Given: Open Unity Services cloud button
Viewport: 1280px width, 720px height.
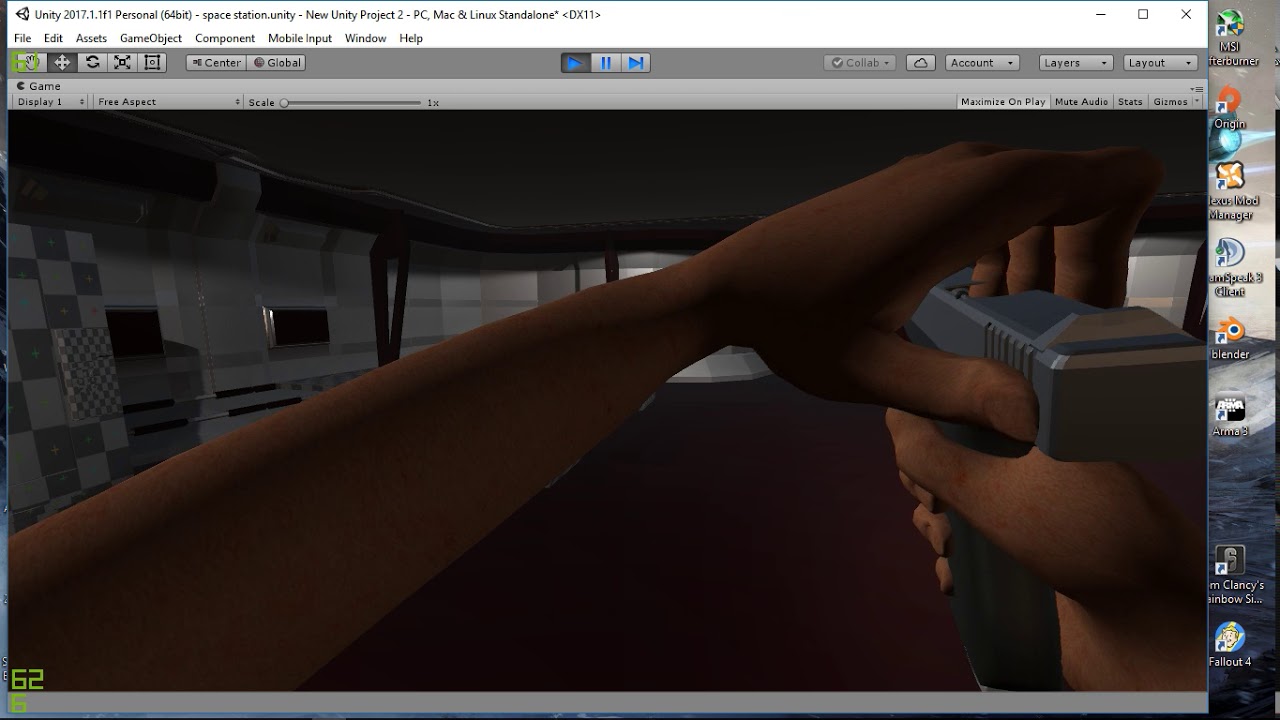Looking at the screenshot, I should pos(920,62).
